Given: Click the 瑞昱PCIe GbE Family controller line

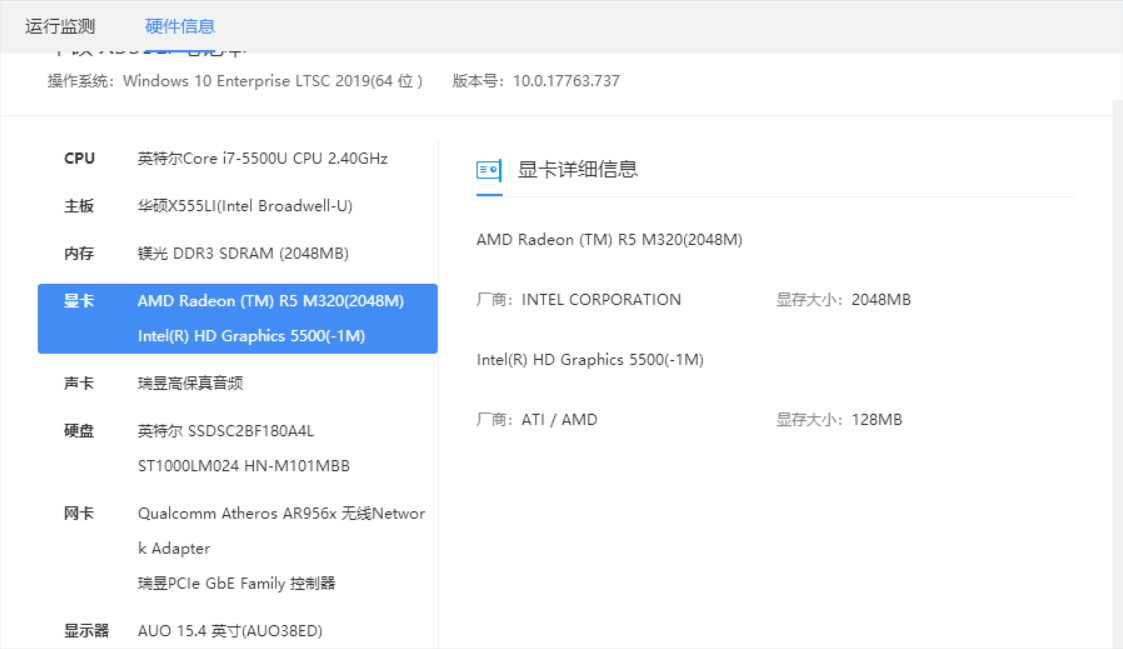Looking at the screenshot, I should point(237,583).
